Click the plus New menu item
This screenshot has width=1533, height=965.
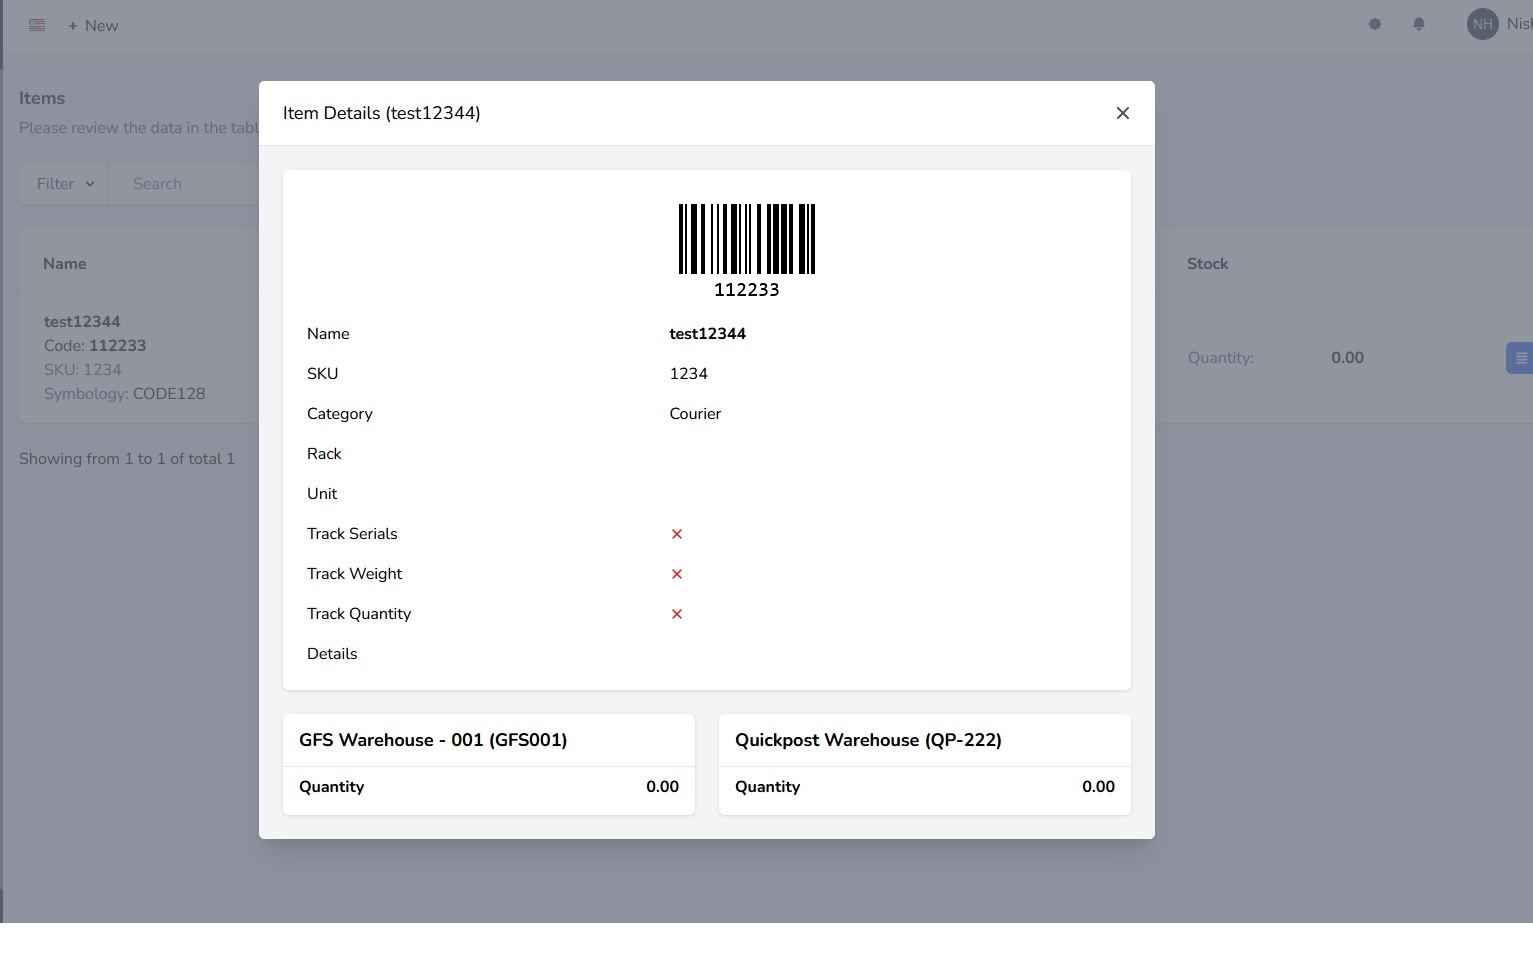(93, 26)
